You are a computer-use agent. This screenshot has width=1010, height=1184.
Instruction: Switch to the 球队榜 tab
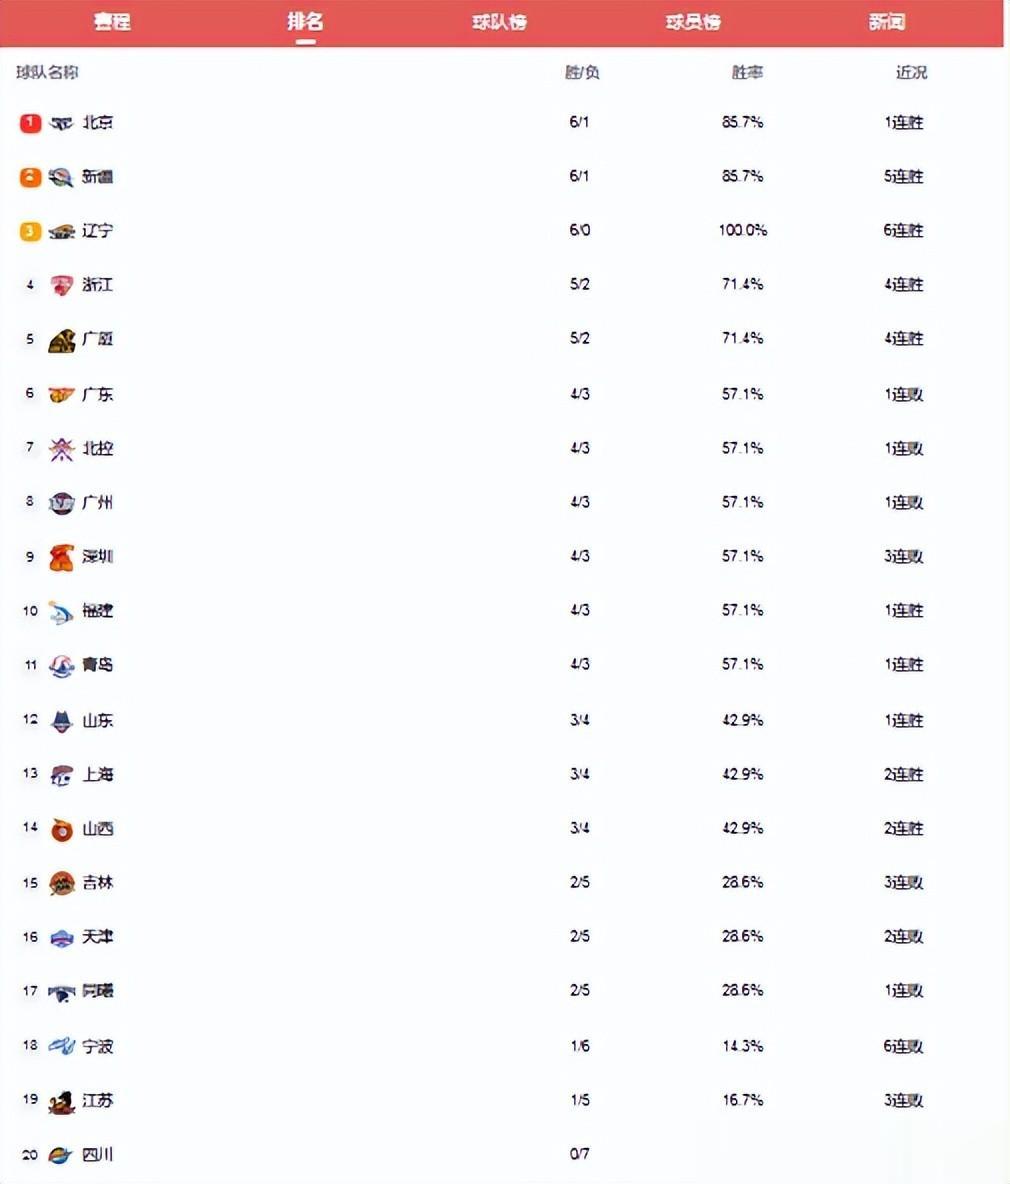[x=499, y=22]
